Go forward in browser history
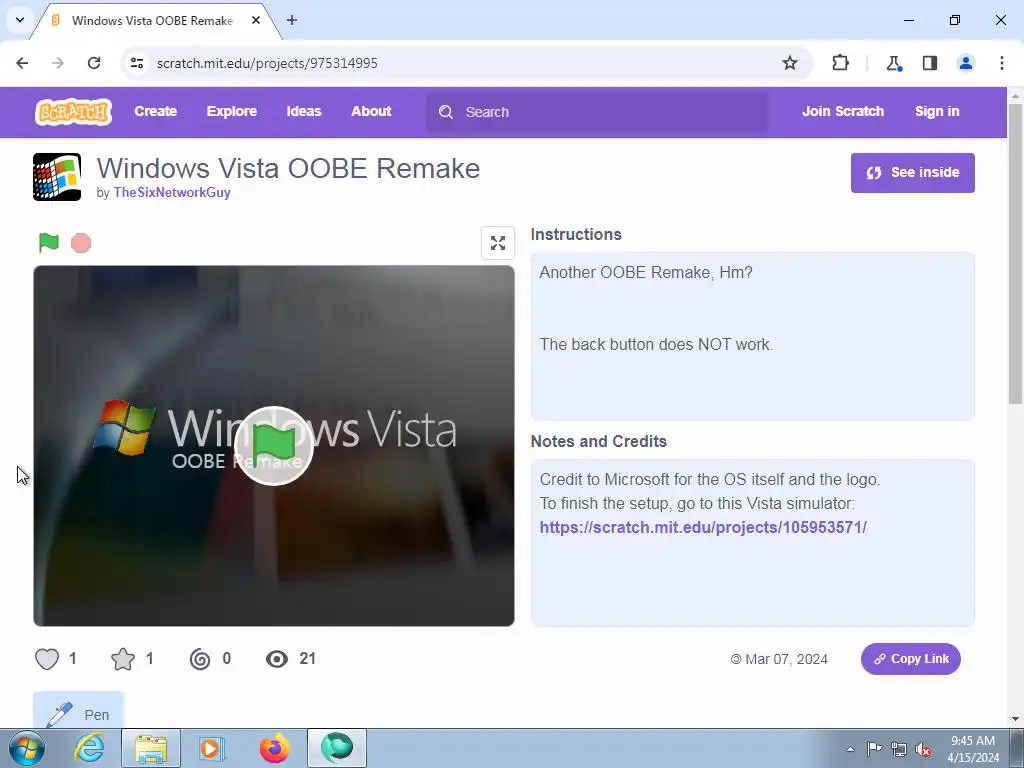 pyautogui.click(x=58, y=63)
